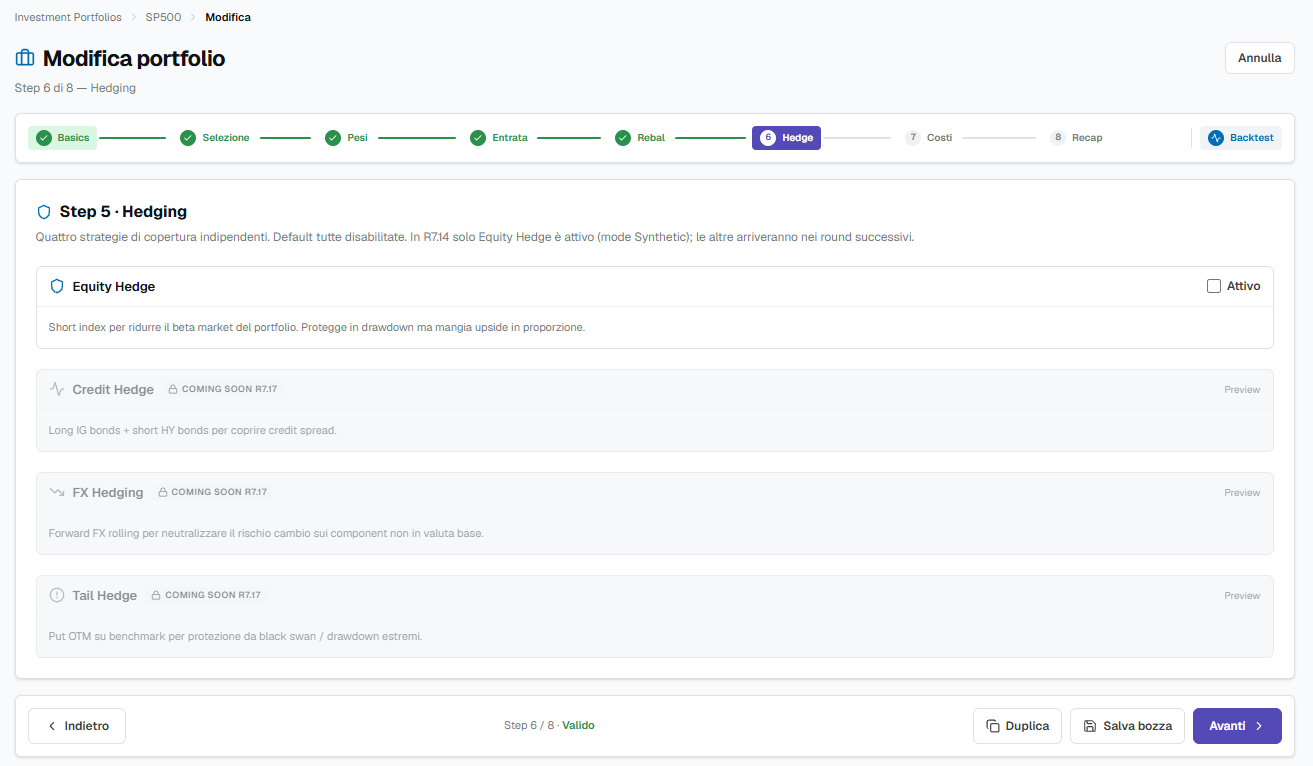Click the trending-down icon beside FX Hedging
This screenshot has width=1313, height=766.
[57, 492]
